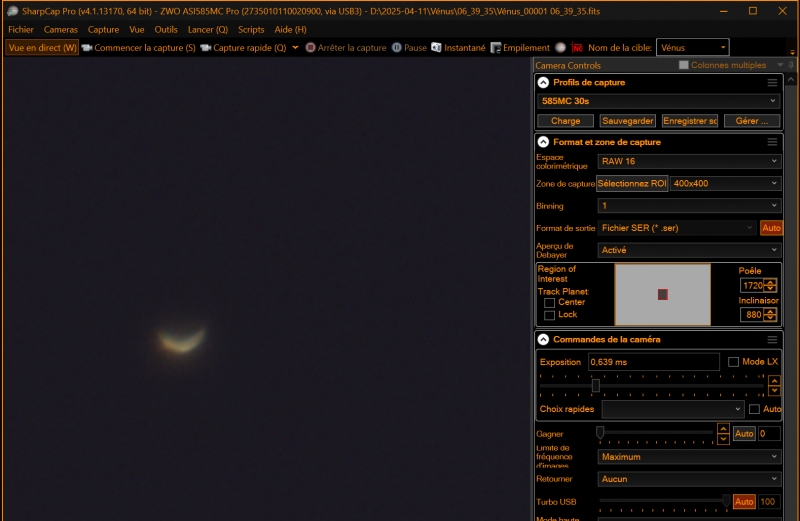Open the Cameras menu
800x521 pixels.
(x=61, y=30)
